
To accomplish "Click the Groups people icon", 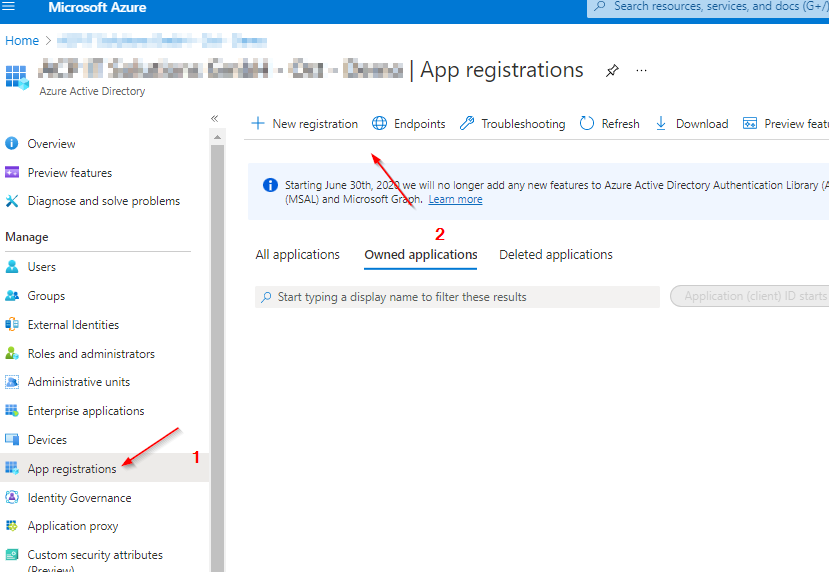I will click(x=12, y=296).
